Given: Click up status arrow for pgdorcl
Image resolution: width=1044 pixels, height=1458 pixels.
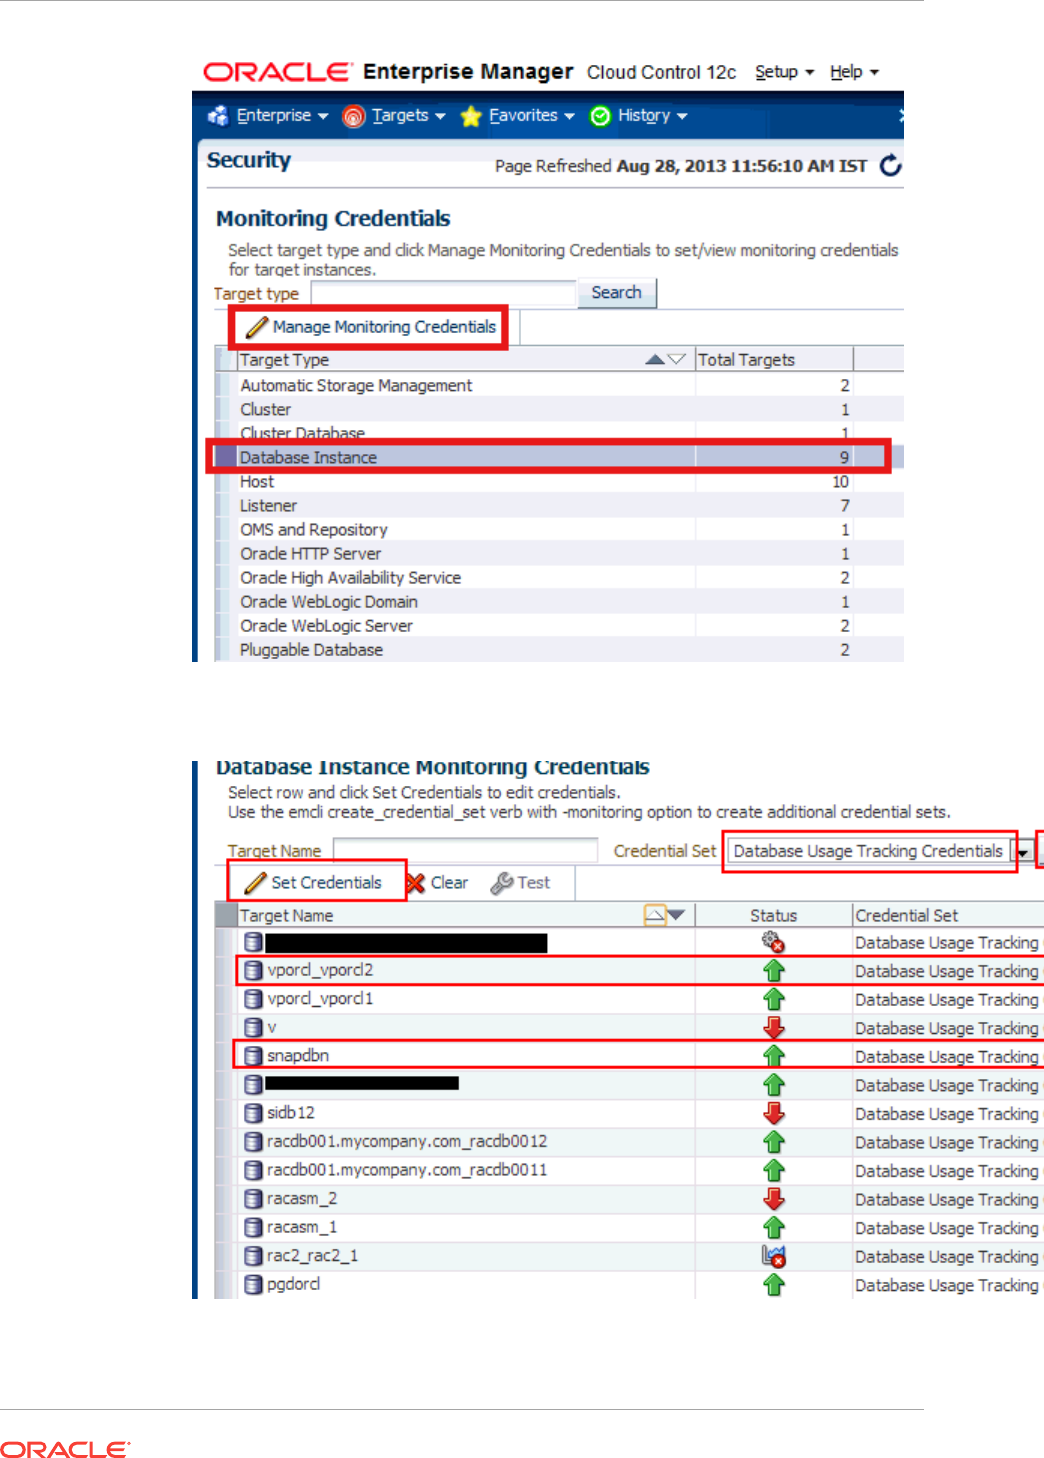Looking at the screenshot, I should tap(773, 1285).
